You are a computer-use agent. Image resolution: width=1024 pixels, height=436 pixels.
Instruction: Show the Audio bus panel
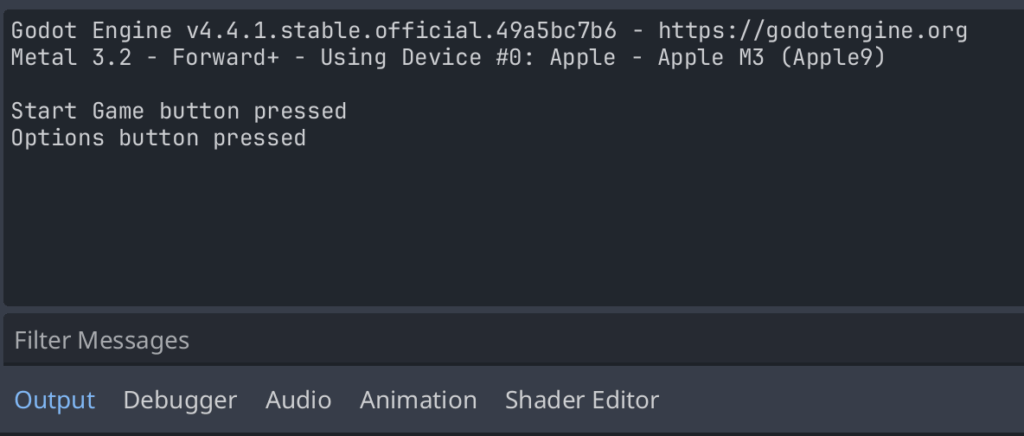click(298, 401)
